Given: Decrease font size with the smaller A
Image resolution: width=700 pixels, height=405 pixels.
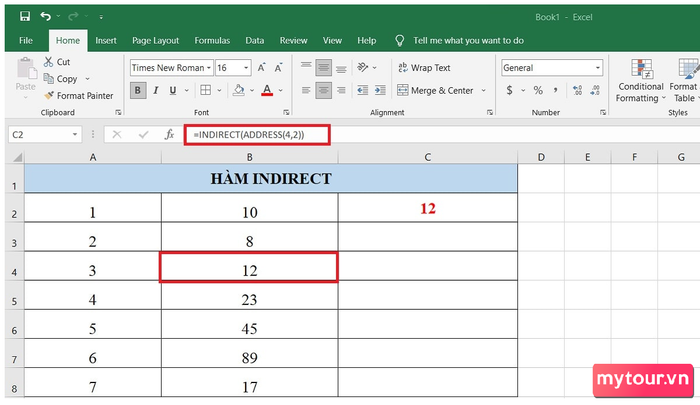Looking at the screenshot, I should (279, 68).
